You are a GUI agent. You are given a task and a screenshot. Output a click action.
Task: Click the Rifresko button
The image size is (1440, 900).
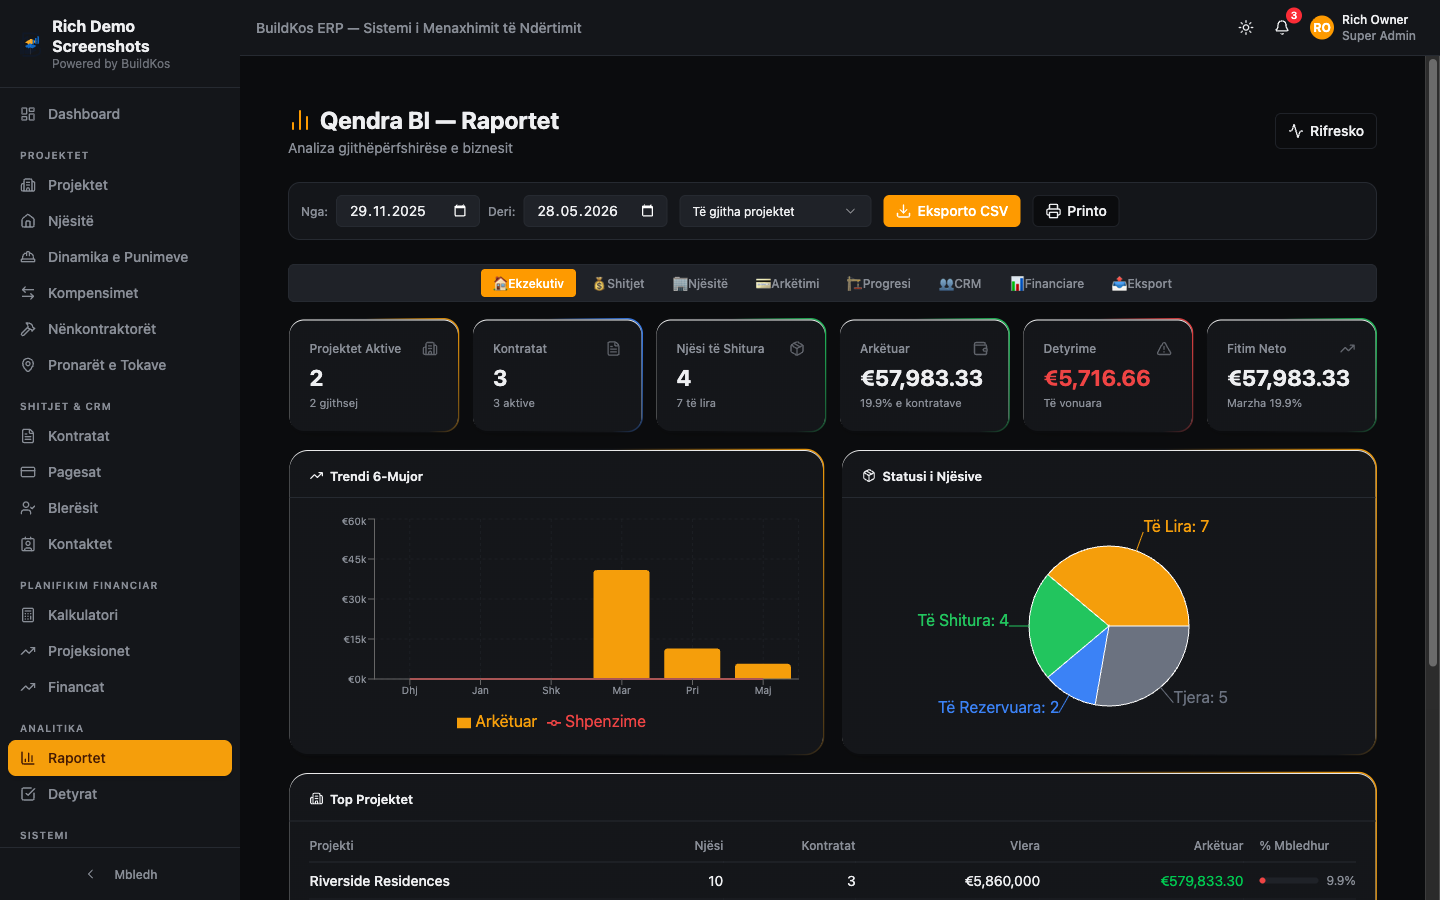pos(1326,131)
